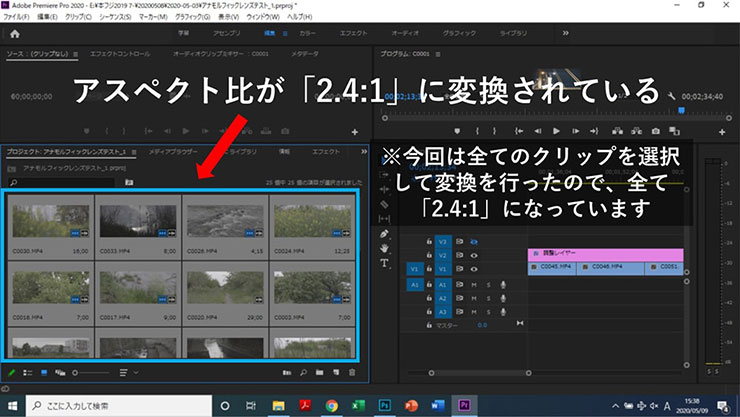Click the Program monitor playhead marker
This screenshot has width=740, height=417.
681,110
